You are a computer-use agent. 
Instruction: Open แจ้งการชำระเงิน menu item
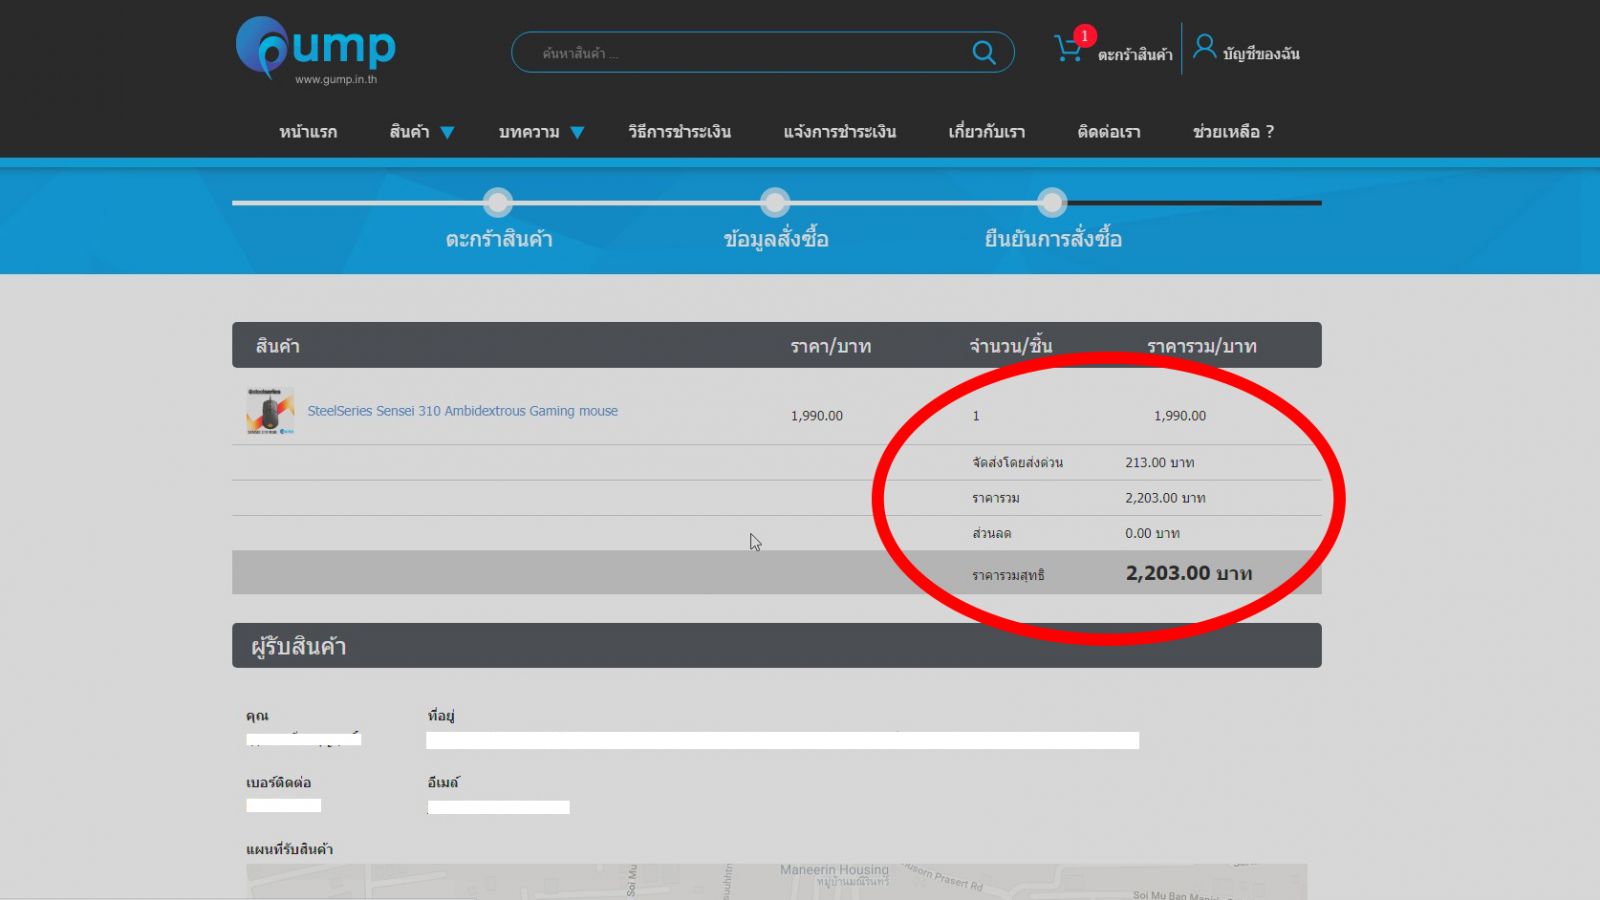[840, 132]
